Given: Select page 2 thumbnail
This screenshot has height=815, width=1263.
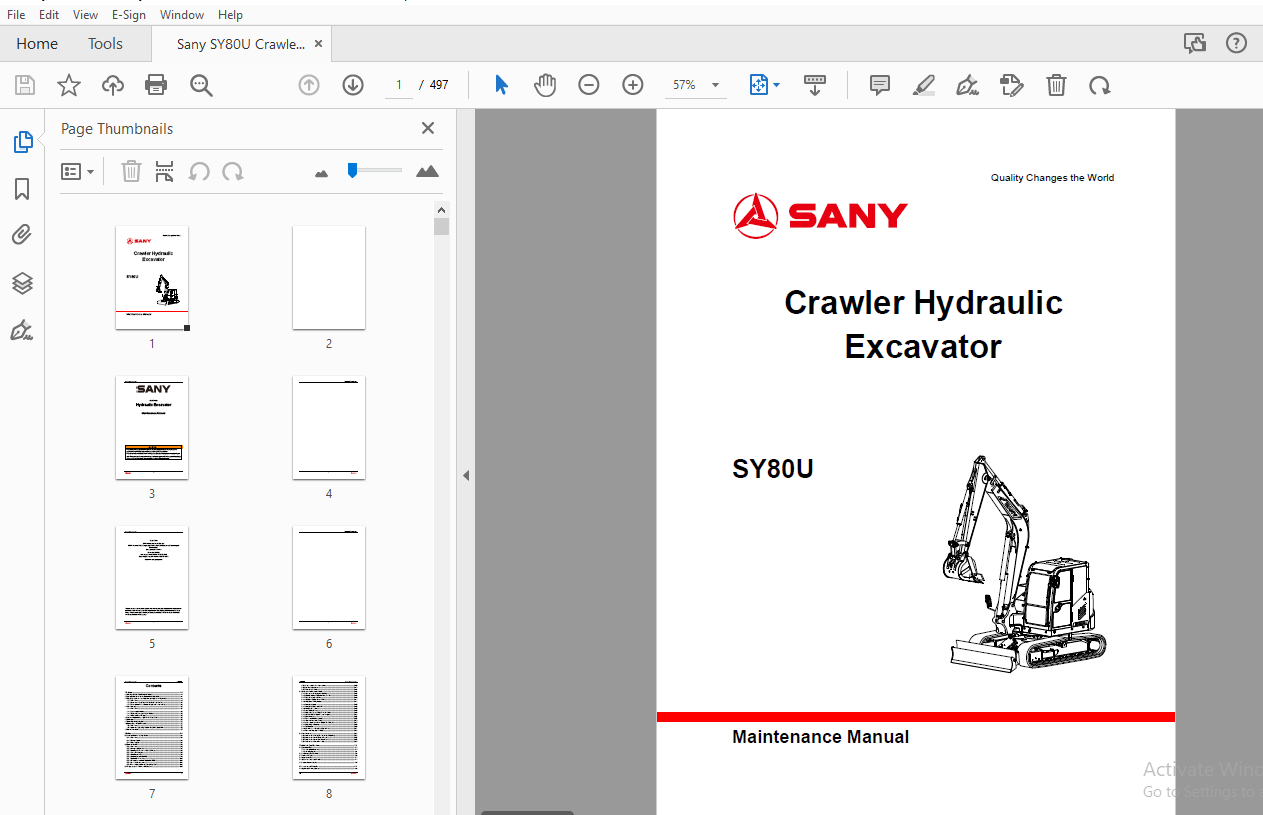Looking at the screenshot, I should 329,278.
